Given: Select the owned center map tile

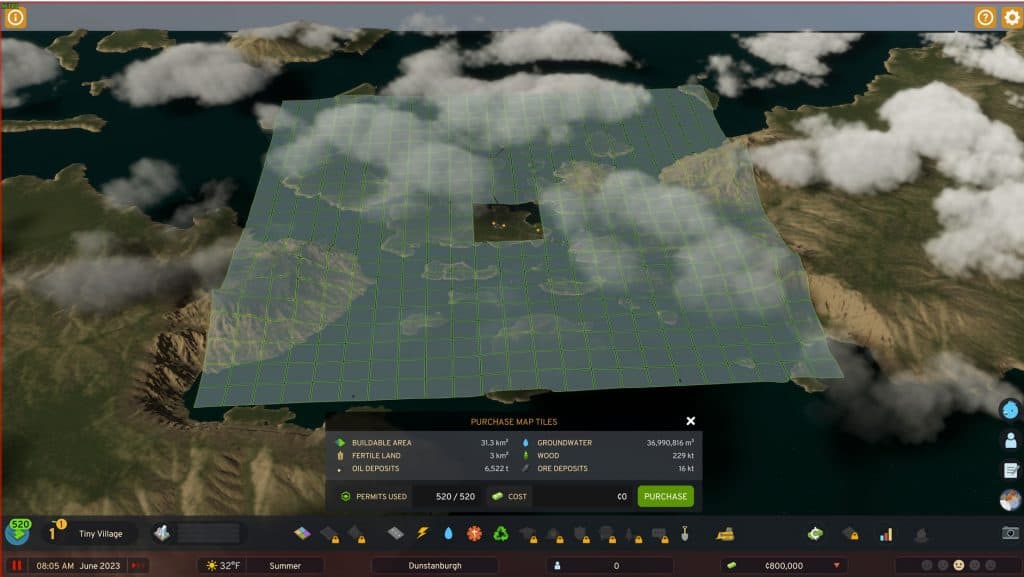Looking at the screenshot, I should coord(508,223).
